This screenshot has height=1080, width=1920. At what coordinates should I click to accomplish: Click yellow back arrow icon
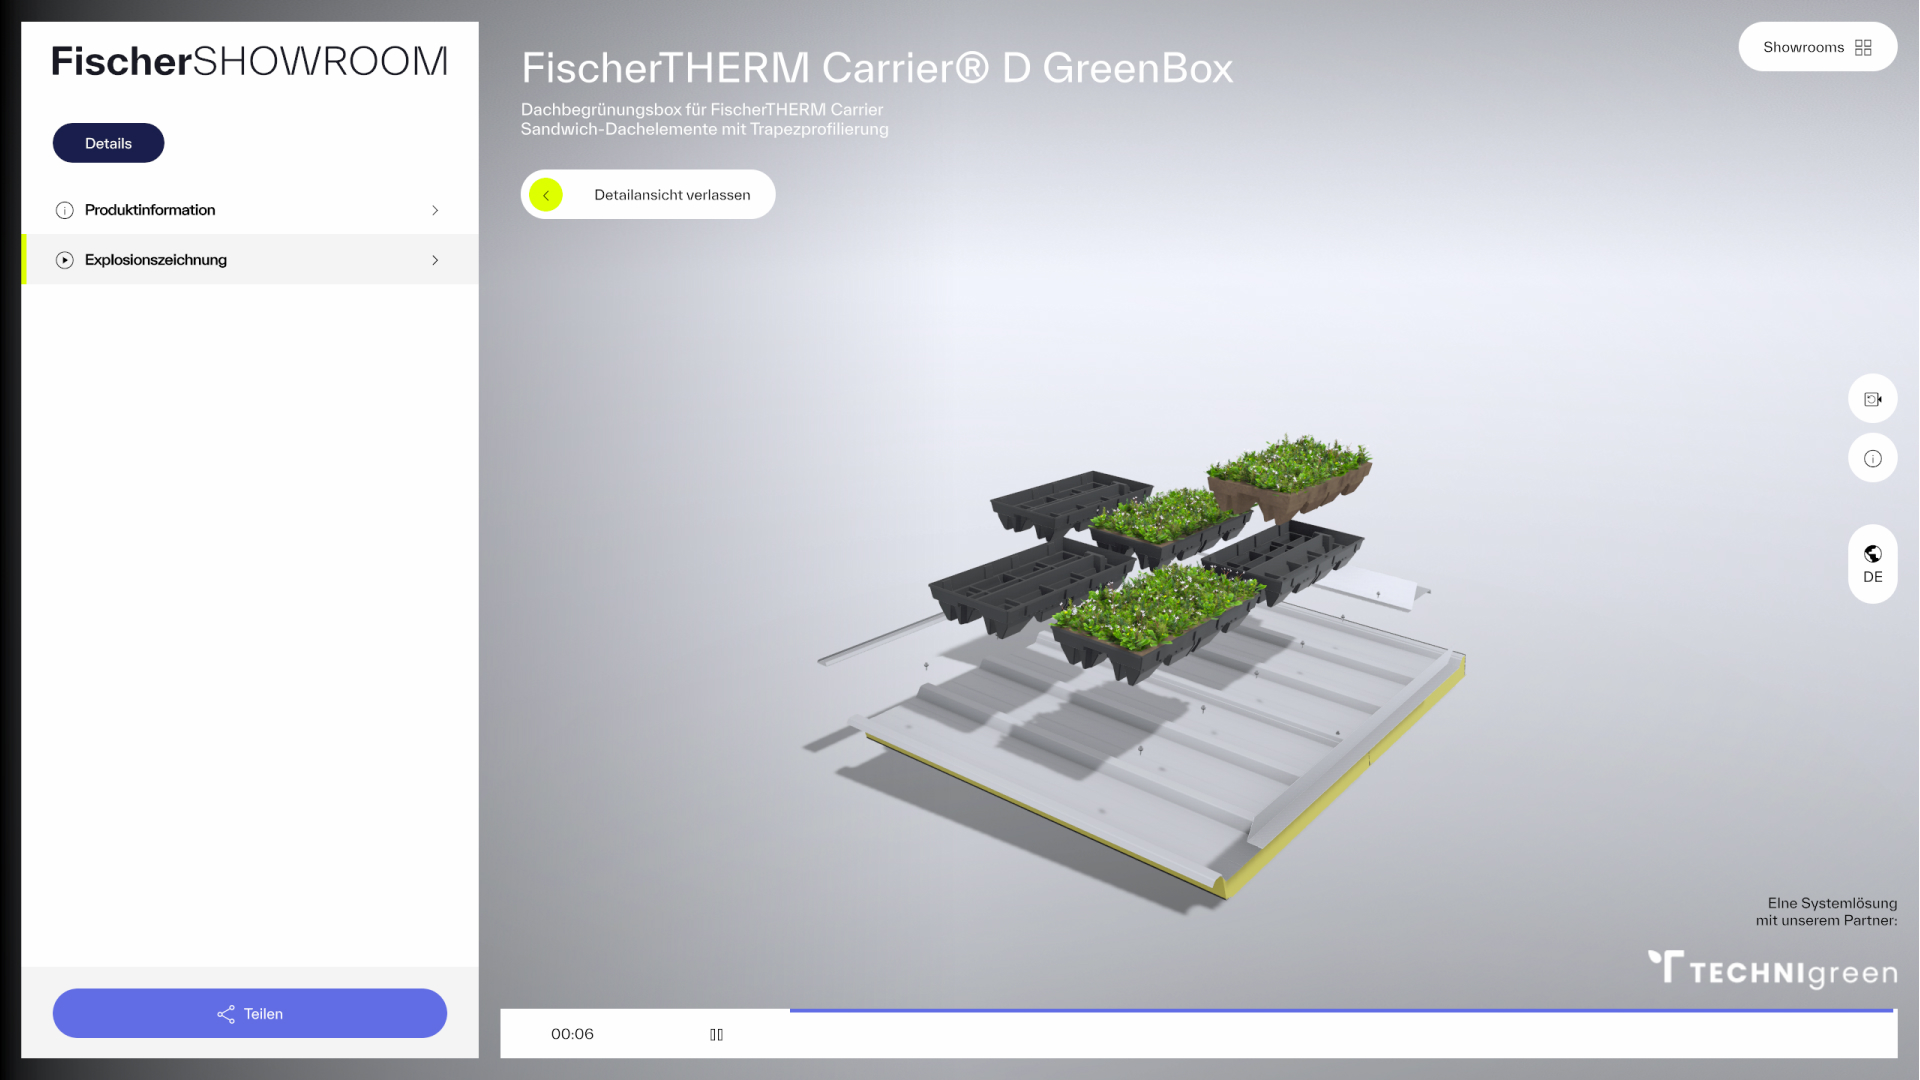coord(546,195)
